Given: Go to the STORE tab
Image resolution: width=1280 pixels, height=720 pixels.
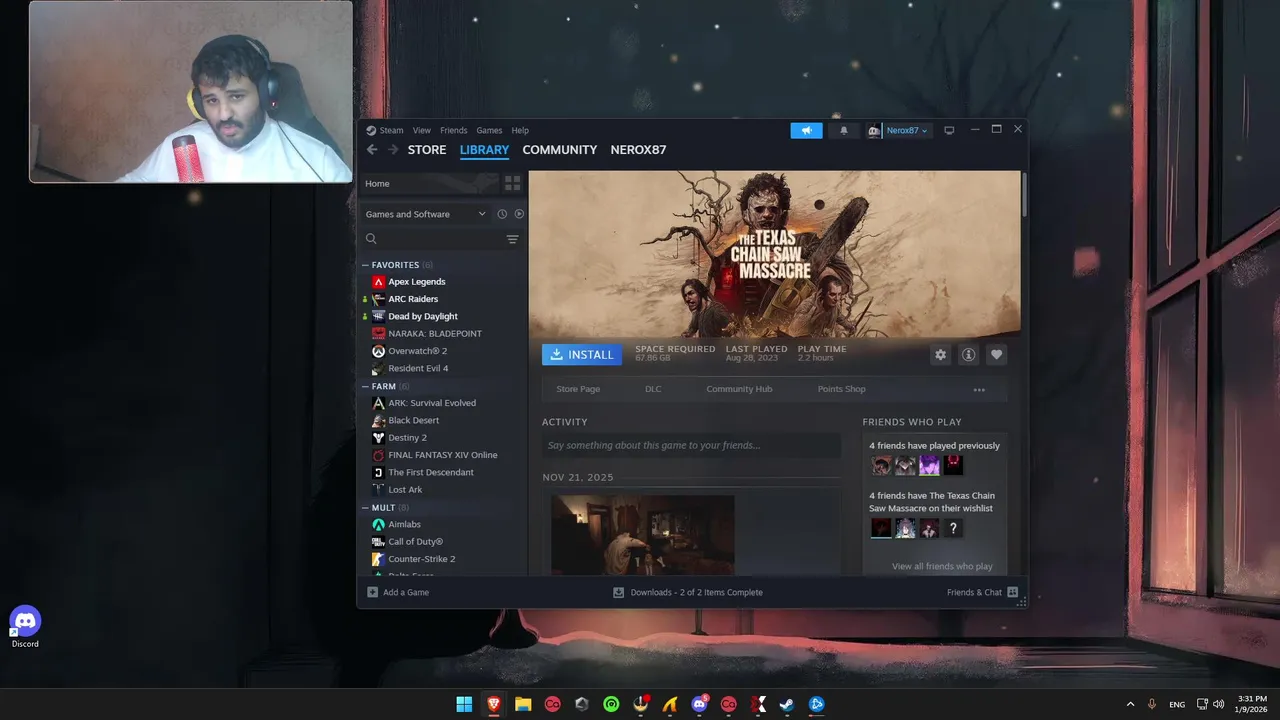Looking at the screenshot, I should coord(427,150).
